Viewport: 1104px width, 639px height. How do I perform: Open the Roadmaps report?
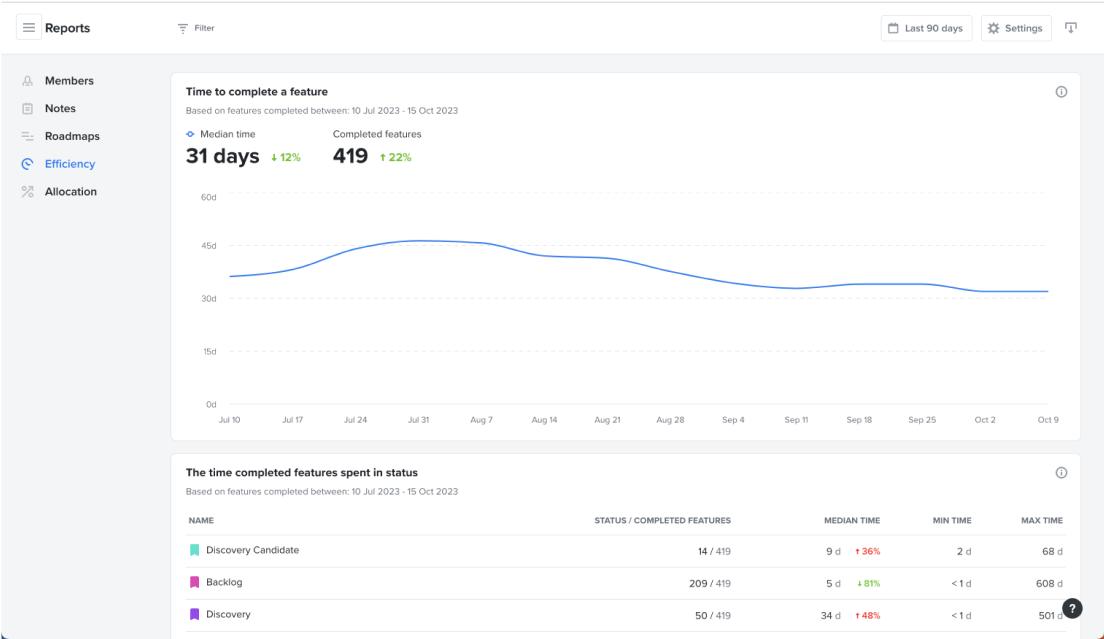tap(72, 136)
